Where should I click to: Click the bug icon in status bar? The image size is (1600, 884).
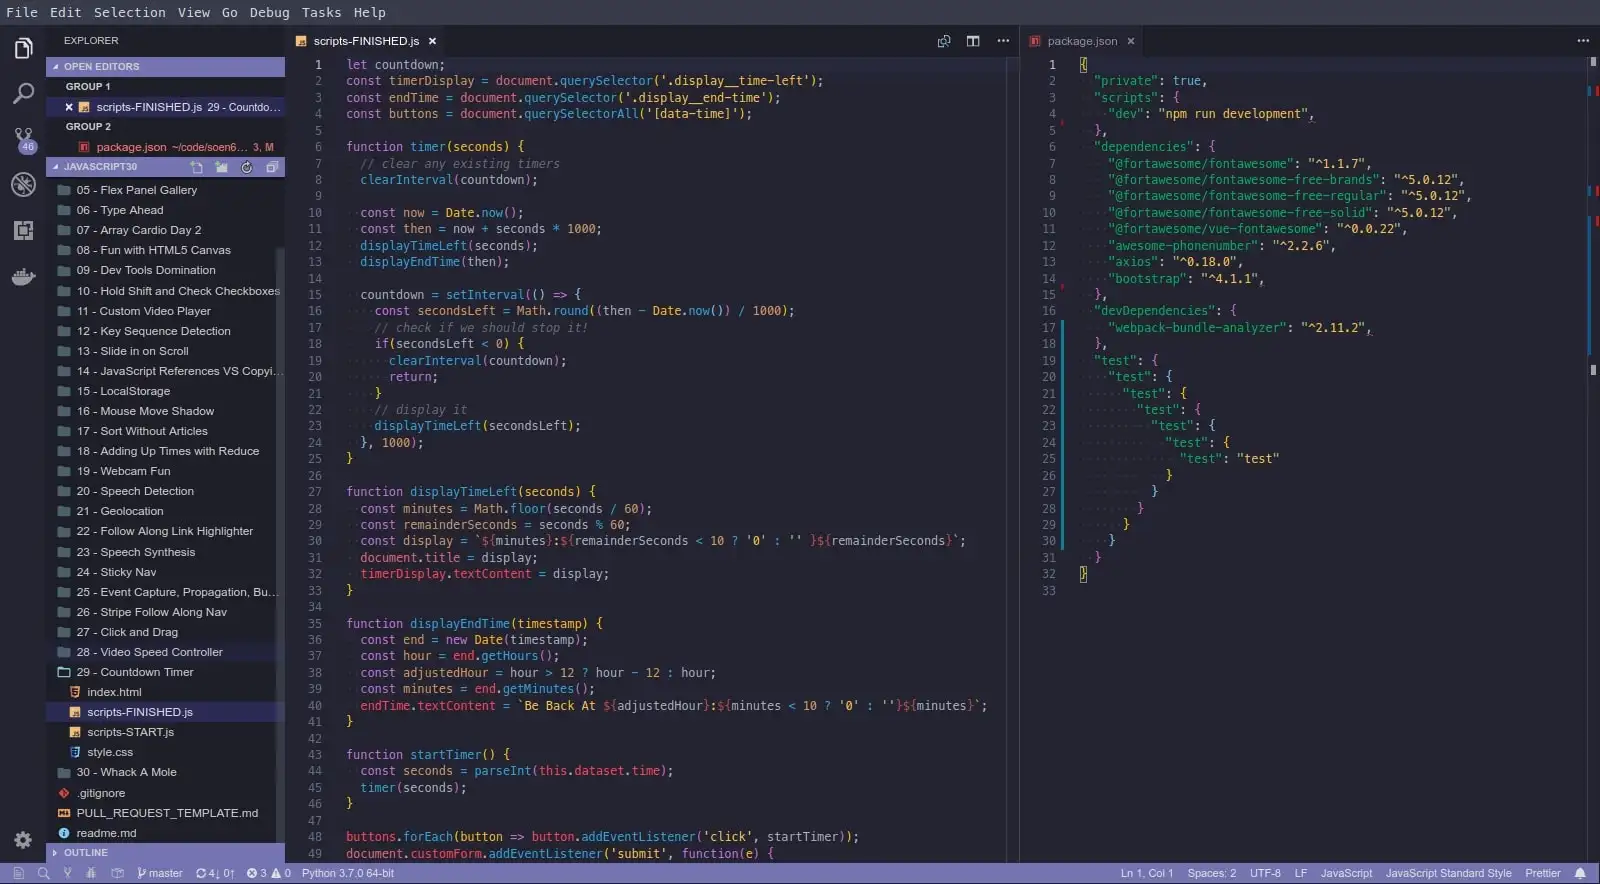pos(92,873)
